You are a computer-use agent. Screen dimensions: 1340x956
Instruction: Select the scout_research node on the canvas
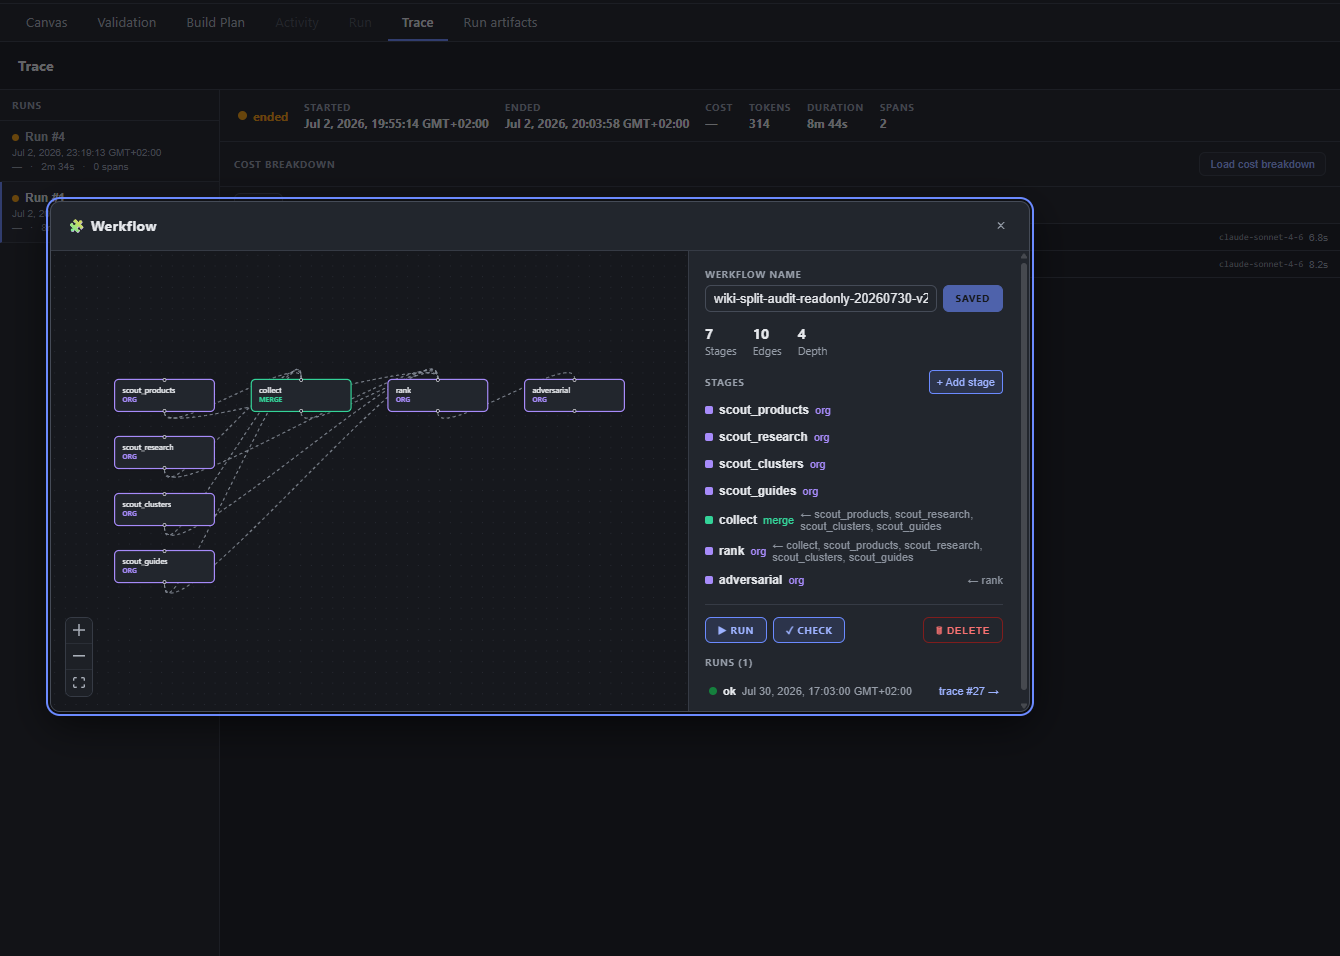pos(164,452)
